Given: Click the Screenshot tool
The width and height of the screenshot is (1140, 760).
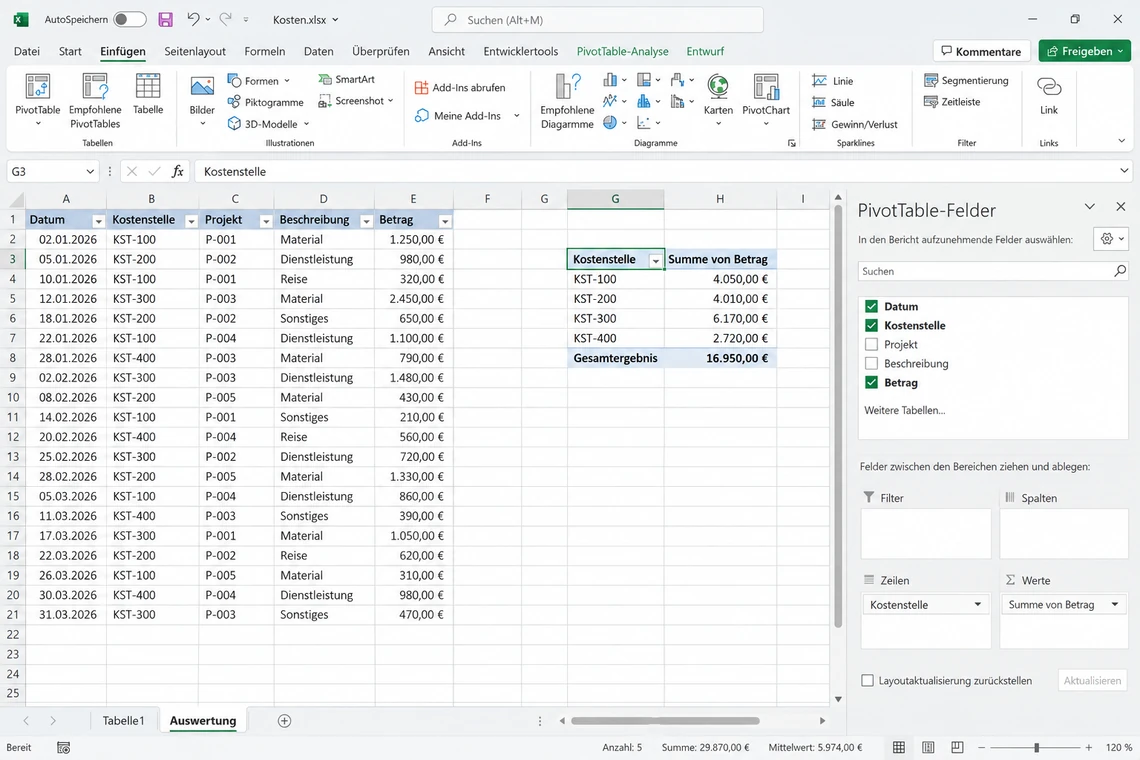Looking at the screenshot, I should click(x=356, y=101).
